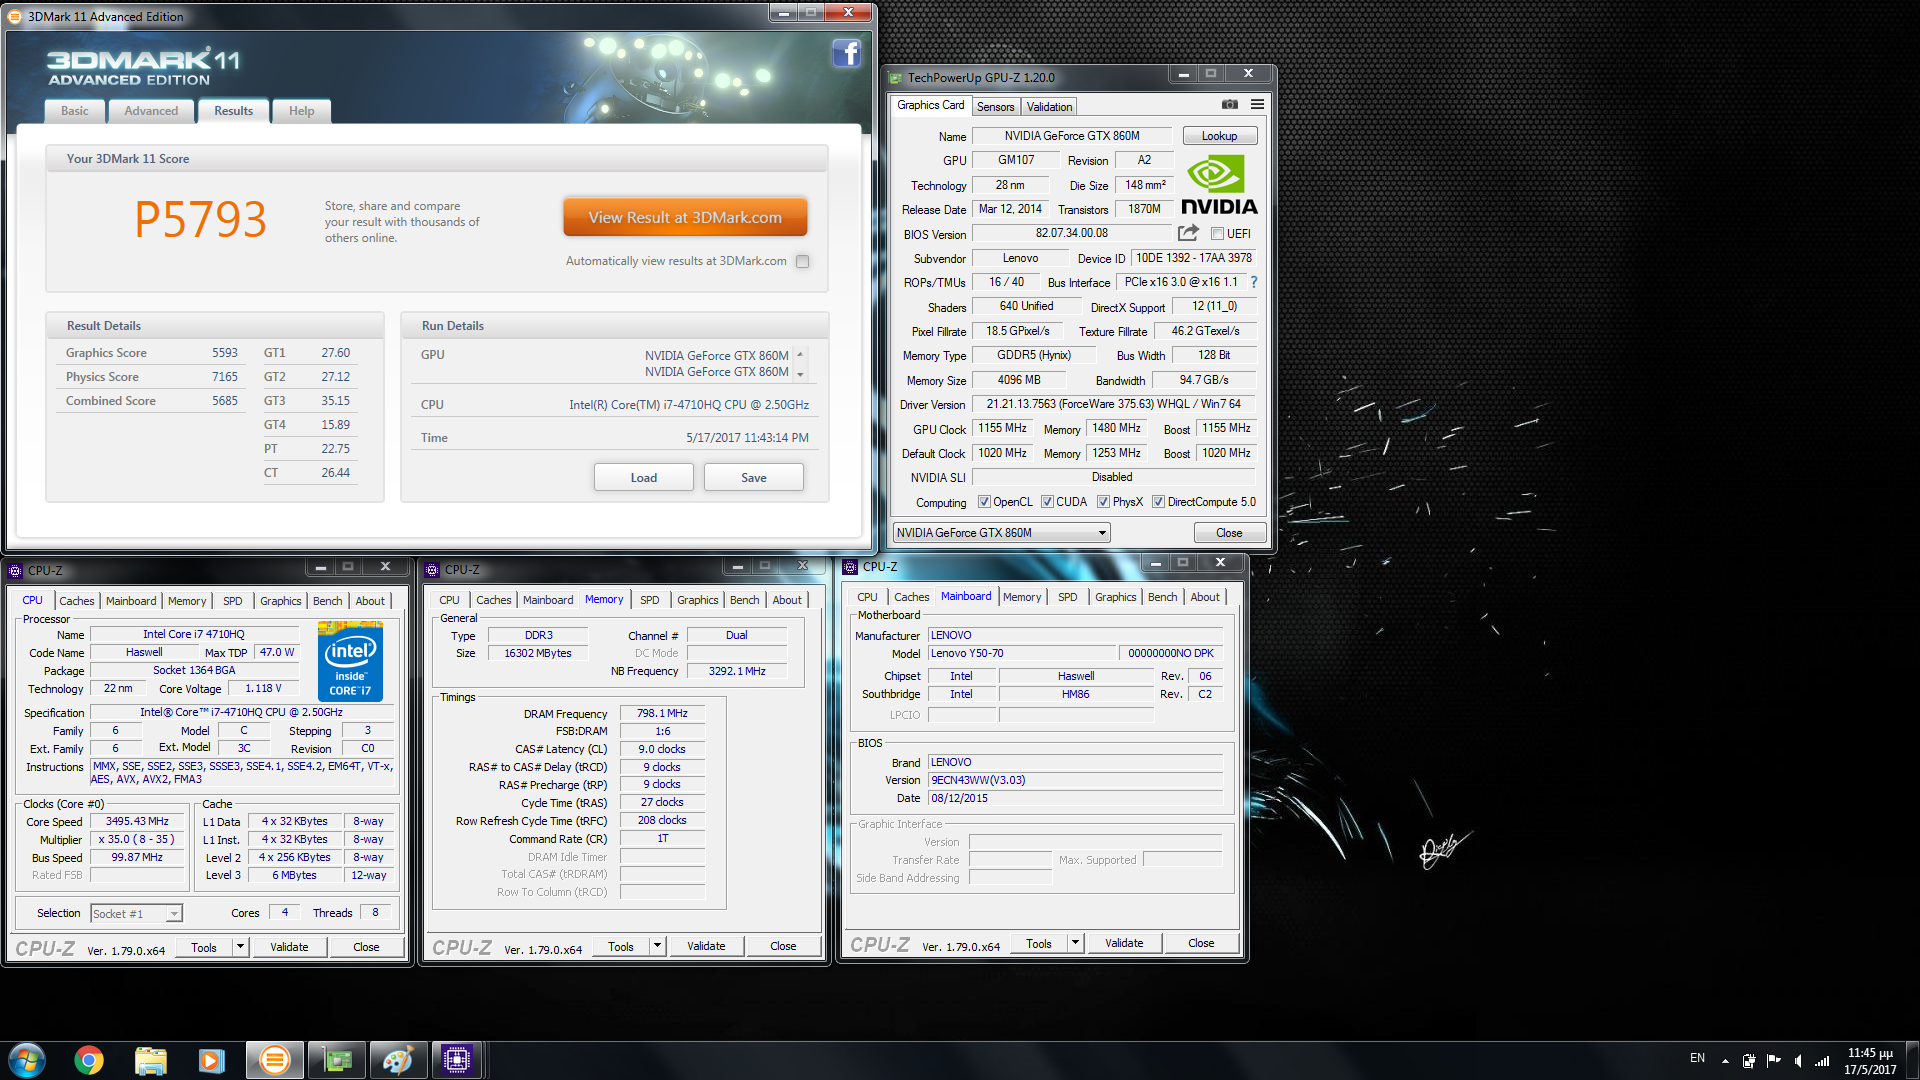Switch to the Advanced tab in 3DMark
Image resolution: width=1920 pixels, height=1080 pixels.
[x=151, y=111]
